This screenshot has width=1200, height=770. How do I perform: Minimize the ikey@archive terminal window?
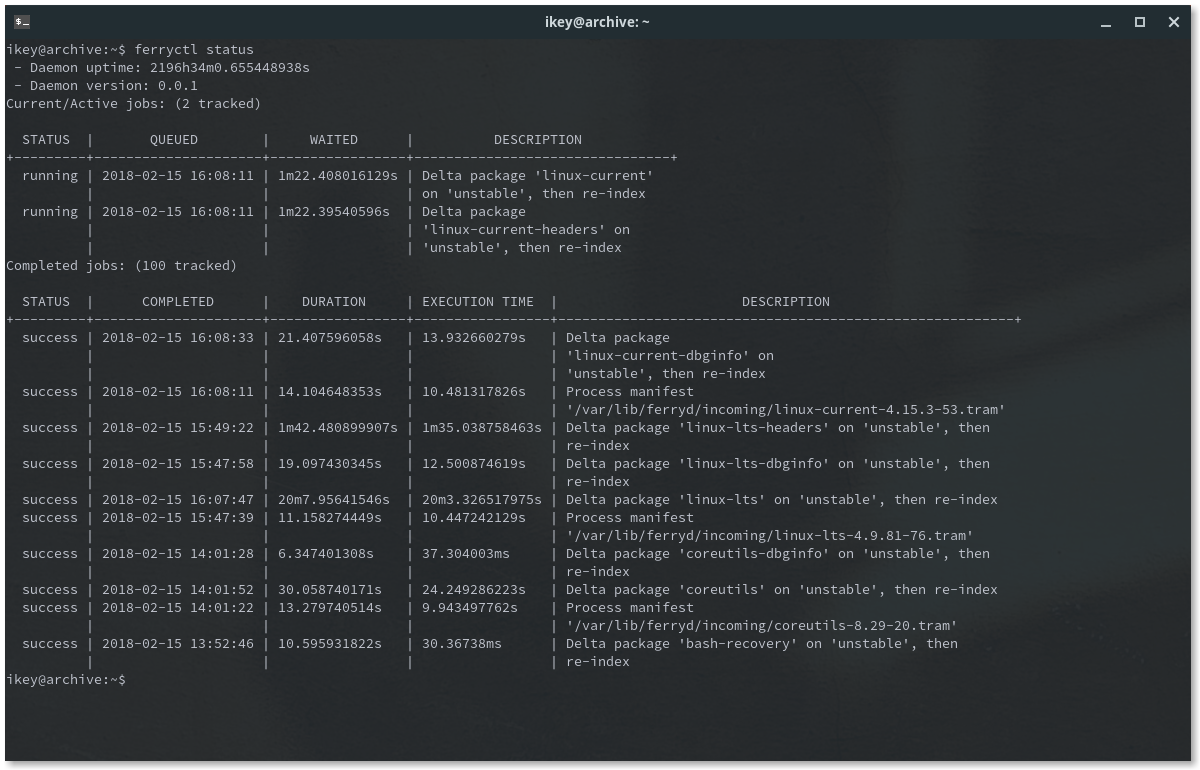pyautogui.click(x=1105, y=22)
